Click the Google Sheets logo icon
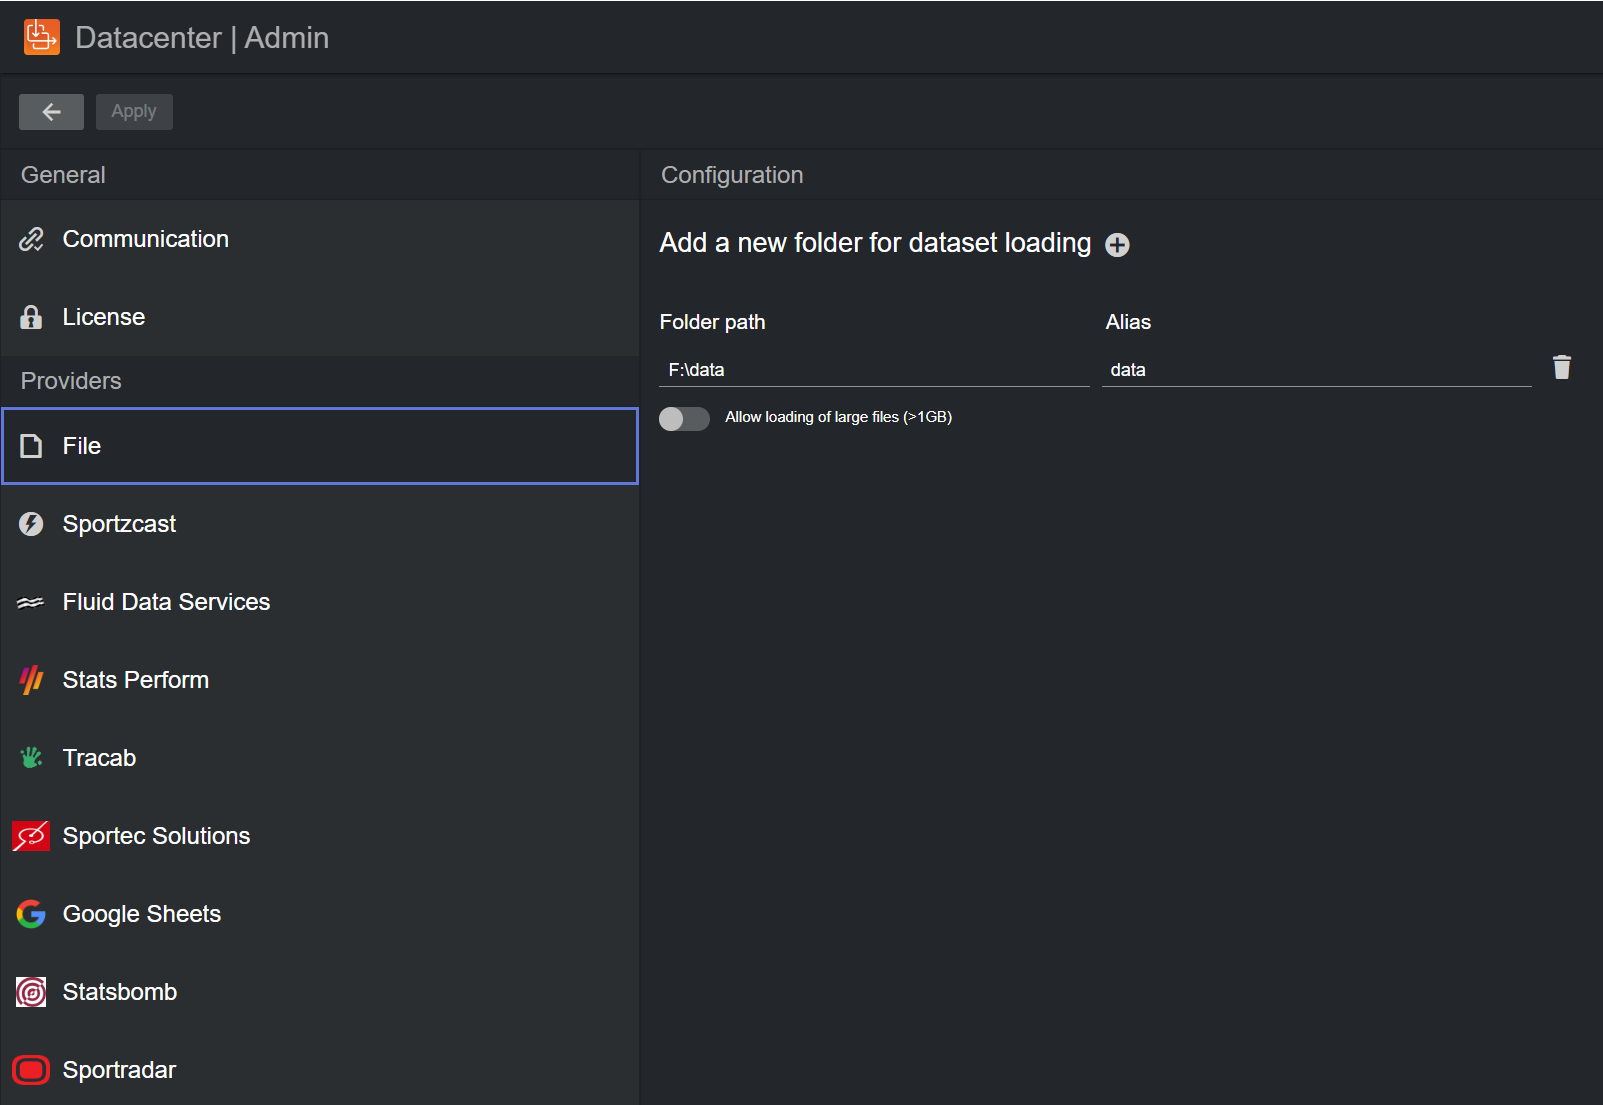The width and height of the screenshot is (1603, 1105). click(x=31, y=914)
